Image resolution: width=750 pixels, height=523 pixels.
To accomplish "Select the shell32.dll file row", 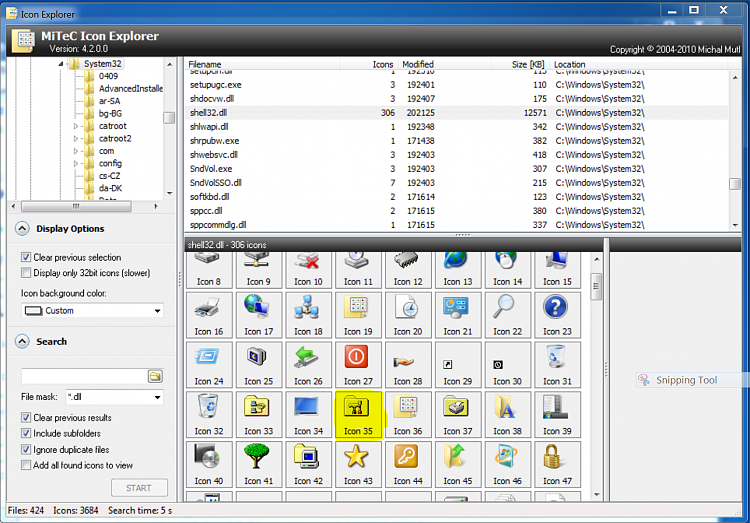I will point(457,113).
